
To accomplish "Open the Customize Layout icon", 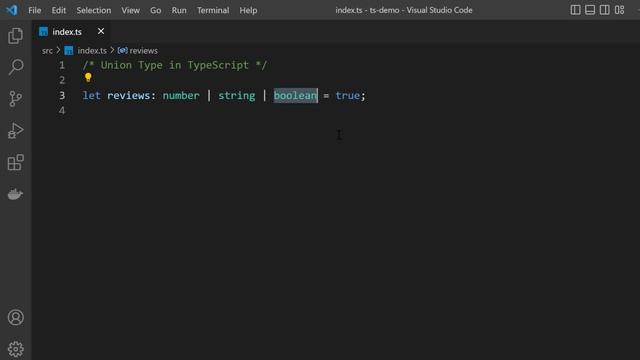I will [619, 10].
